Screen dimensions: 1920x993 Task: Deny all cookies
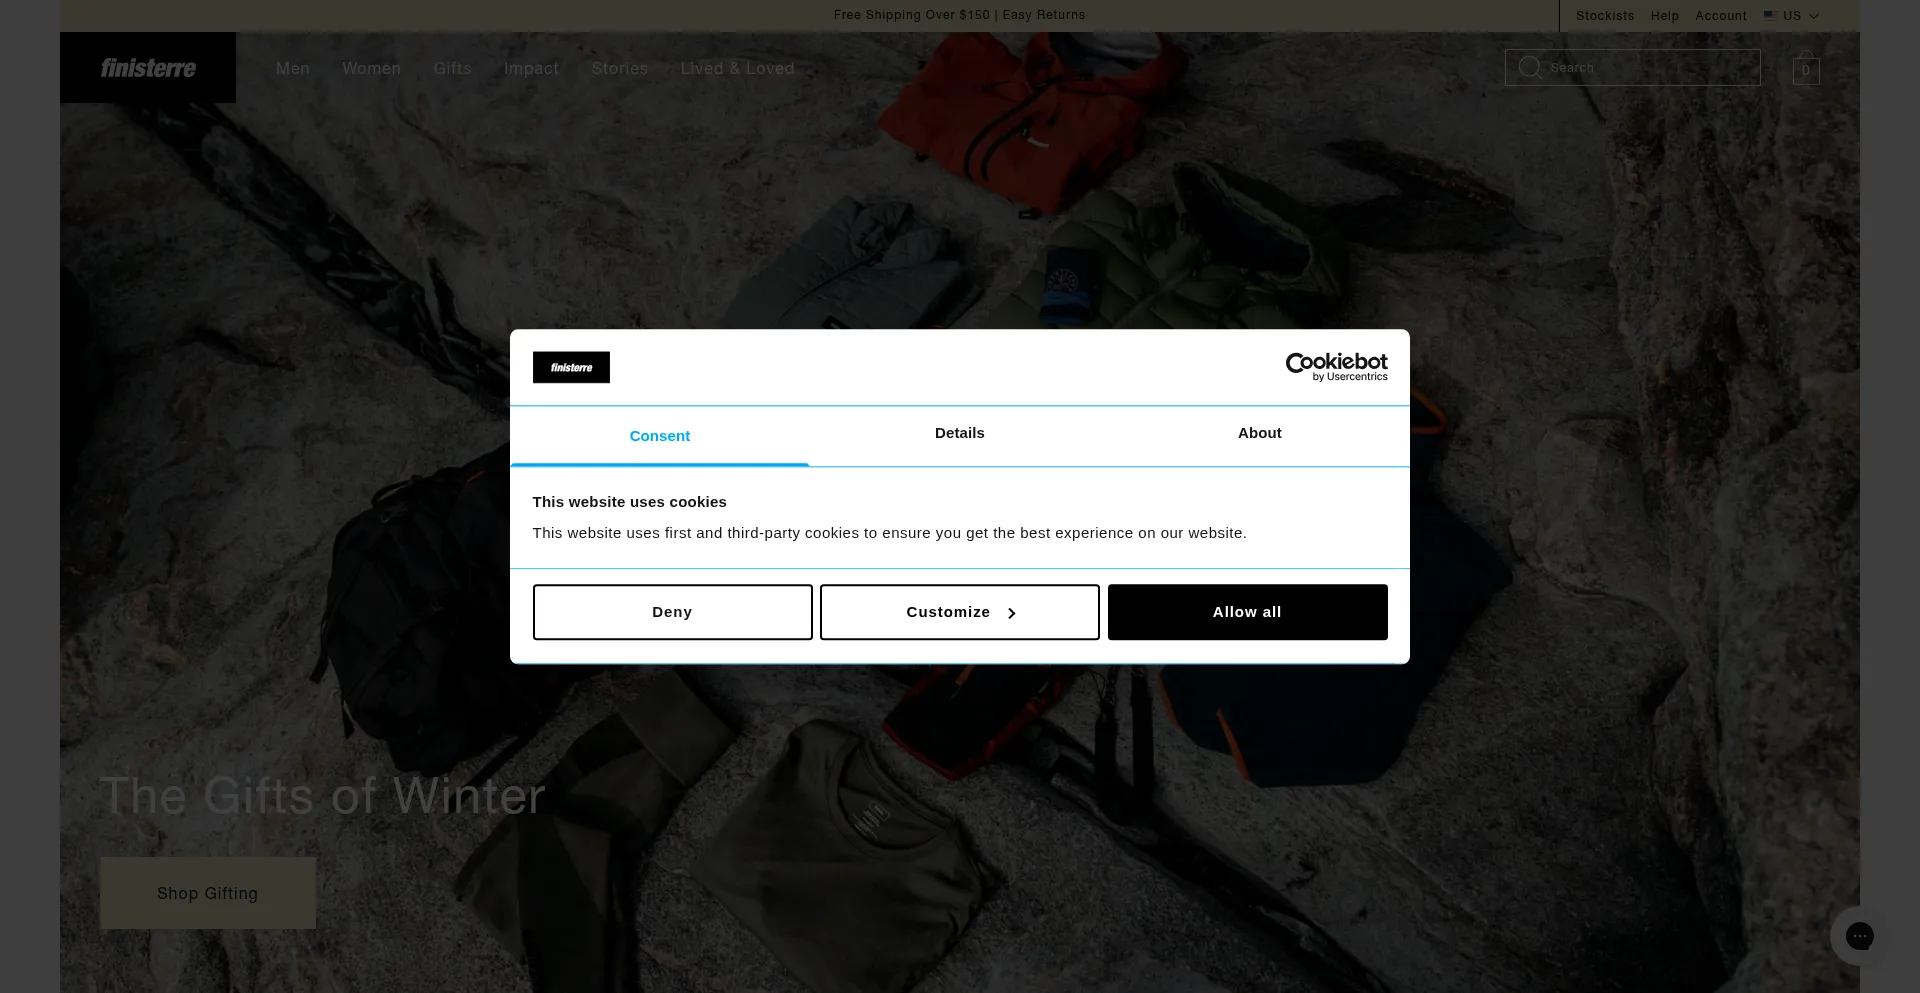pyautogui.click(x=672, y=612)
